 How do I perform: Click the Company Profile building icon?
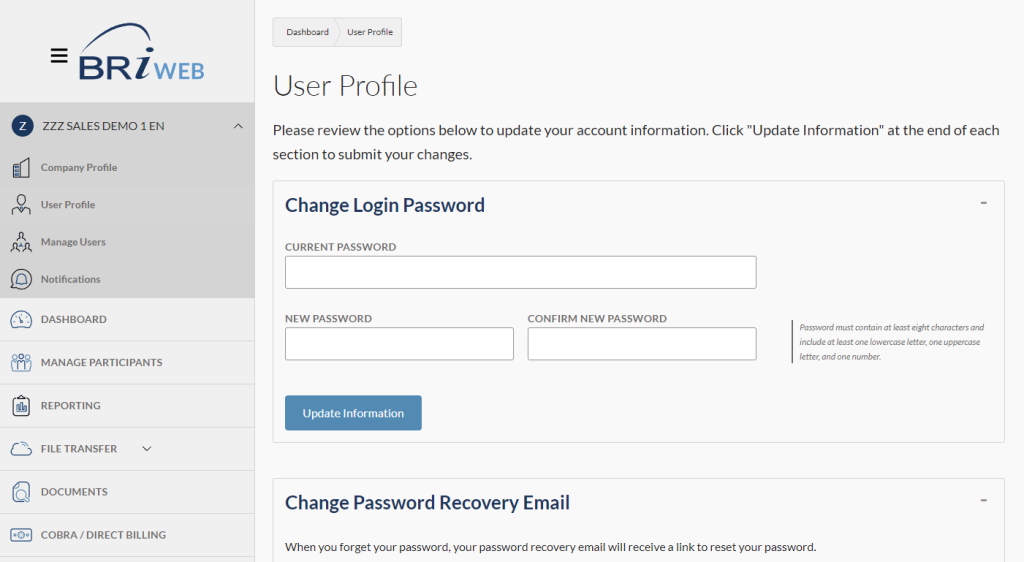(21, 168)
